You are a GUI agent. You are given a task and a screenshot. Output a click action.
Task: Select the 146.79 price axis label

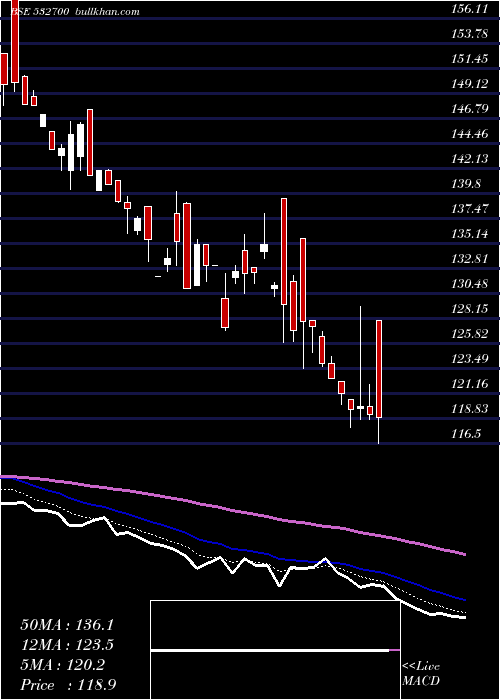tap(470, 109)
